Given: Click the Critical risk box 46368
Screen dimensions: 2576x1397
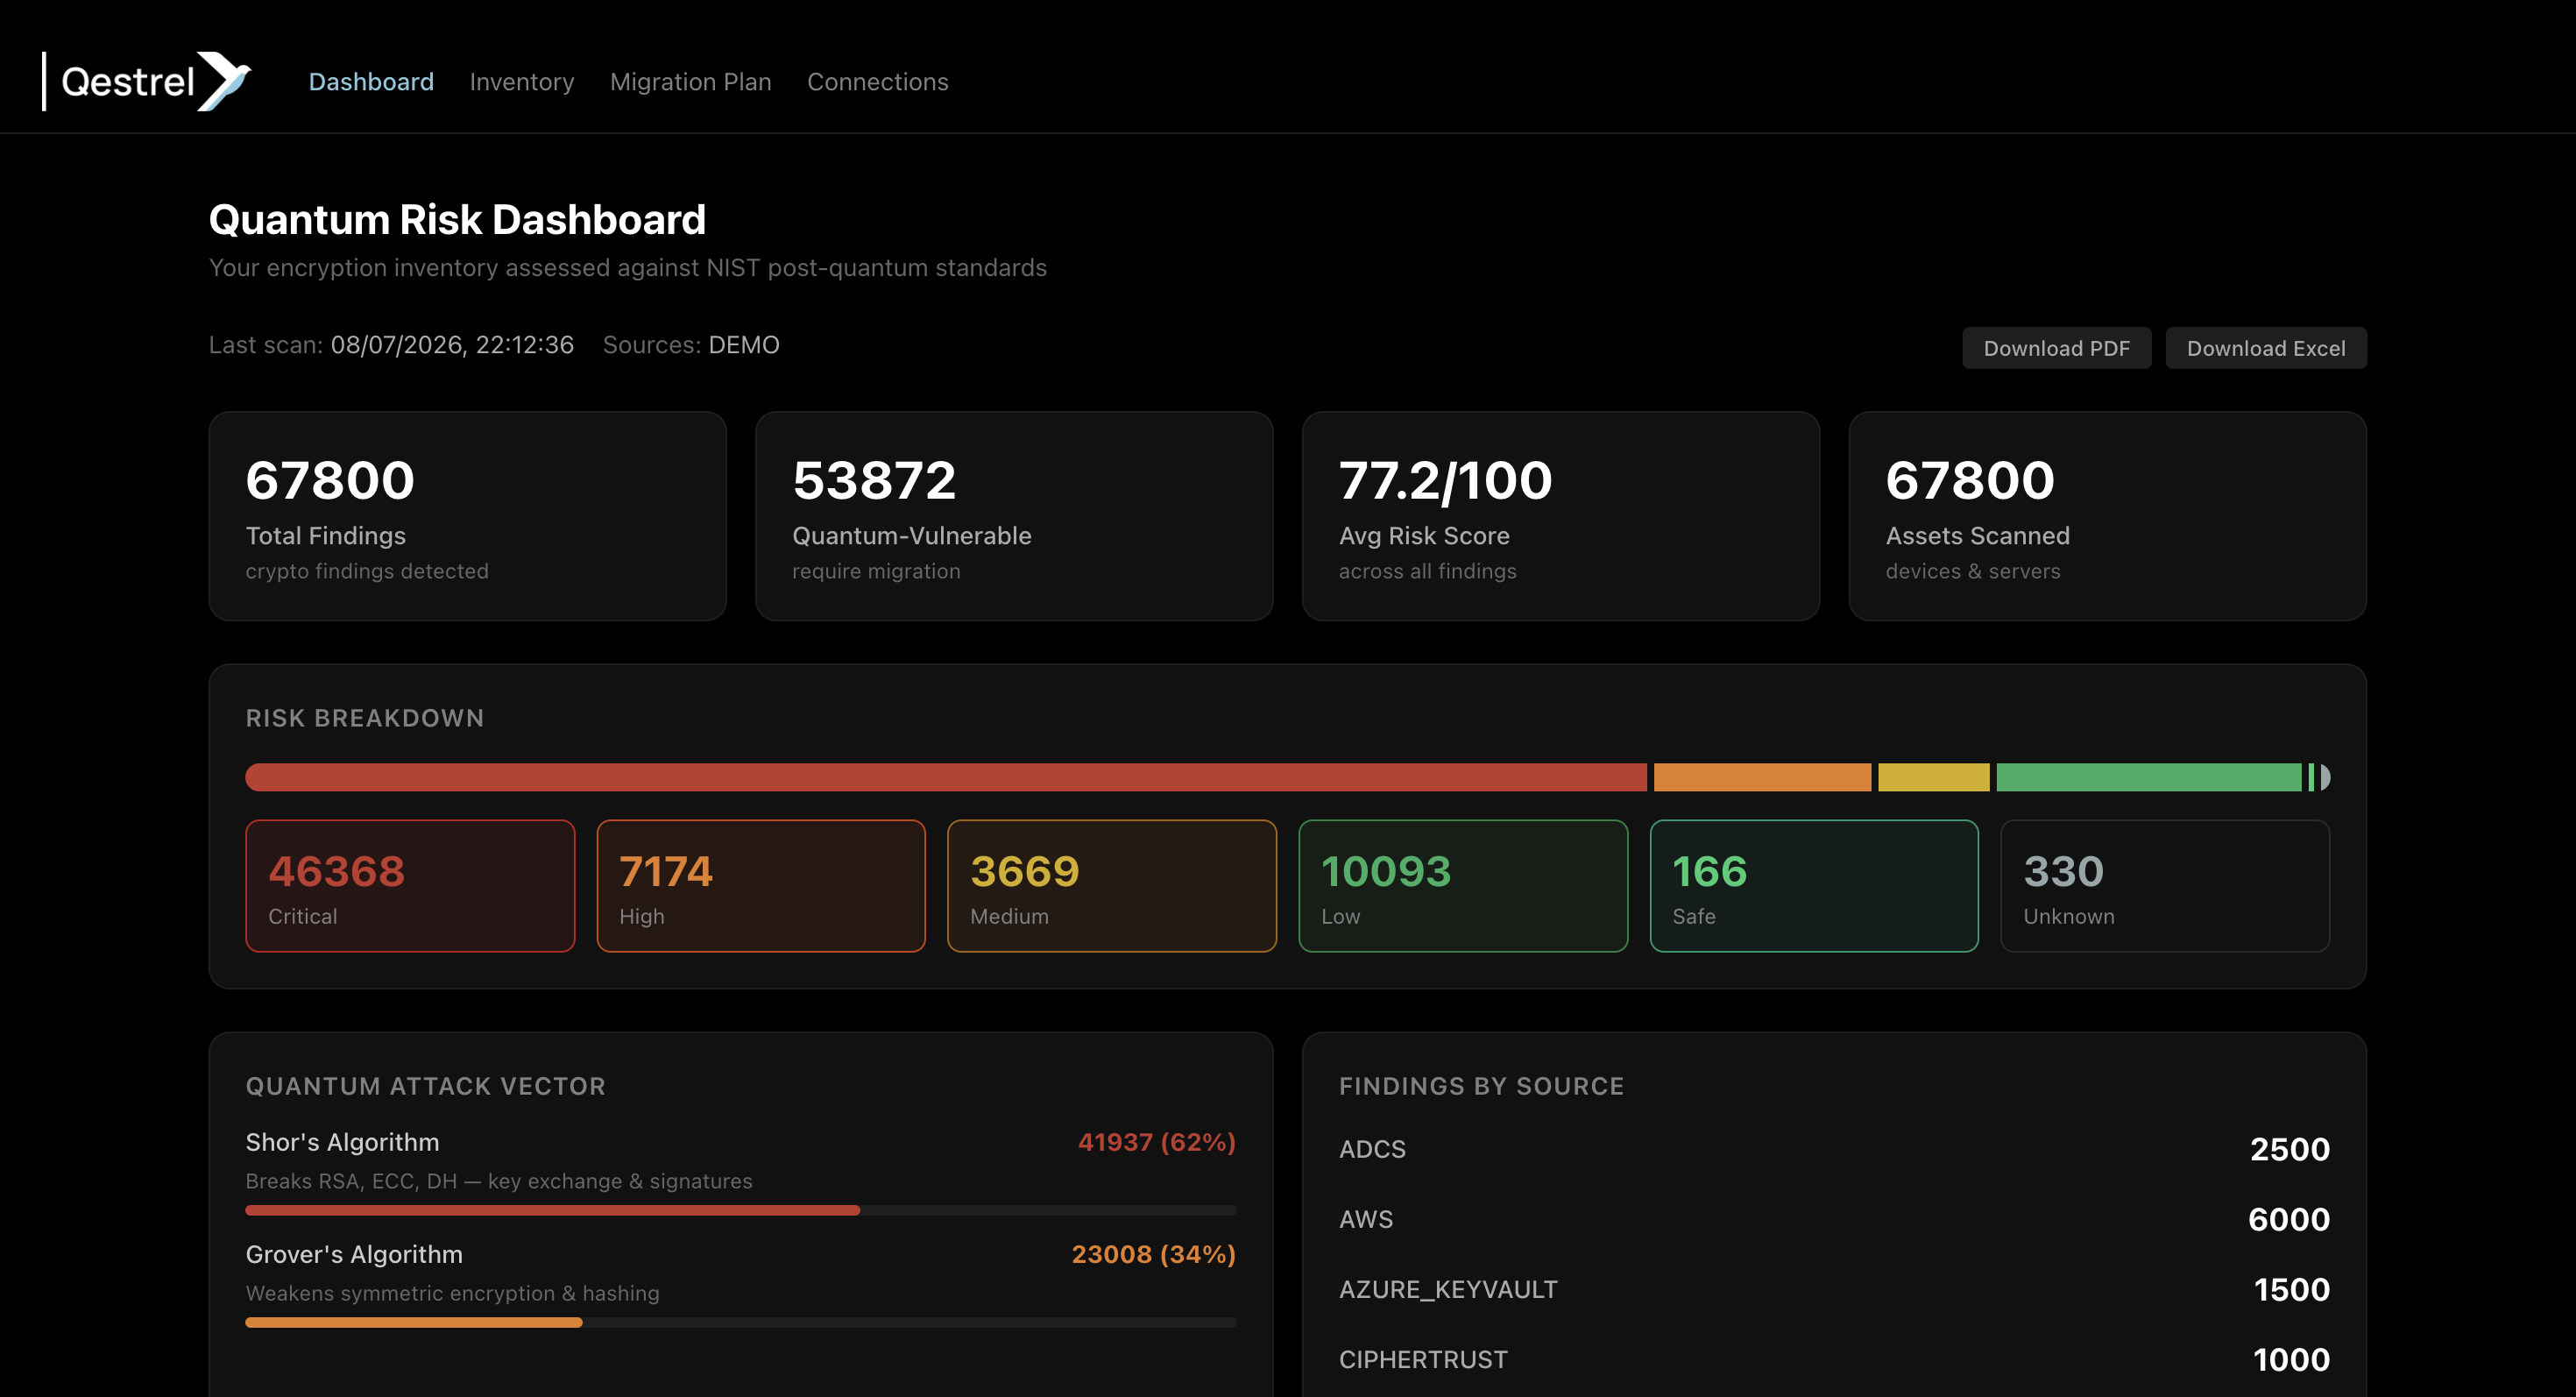Looking at the screenshot, I should coord(410,886).
